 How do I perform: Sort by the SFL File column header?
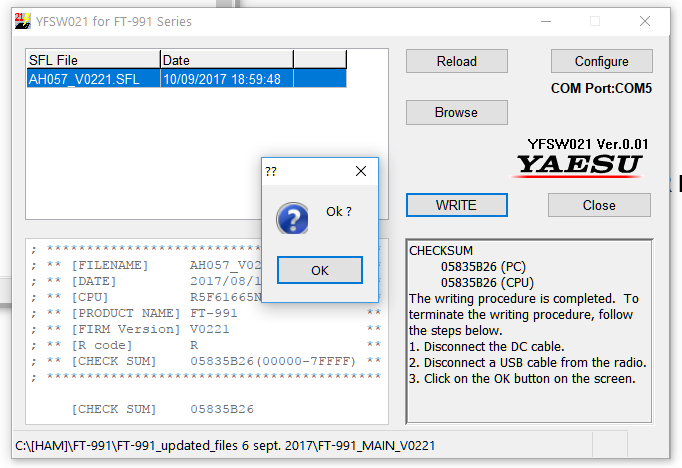point(92,60)
